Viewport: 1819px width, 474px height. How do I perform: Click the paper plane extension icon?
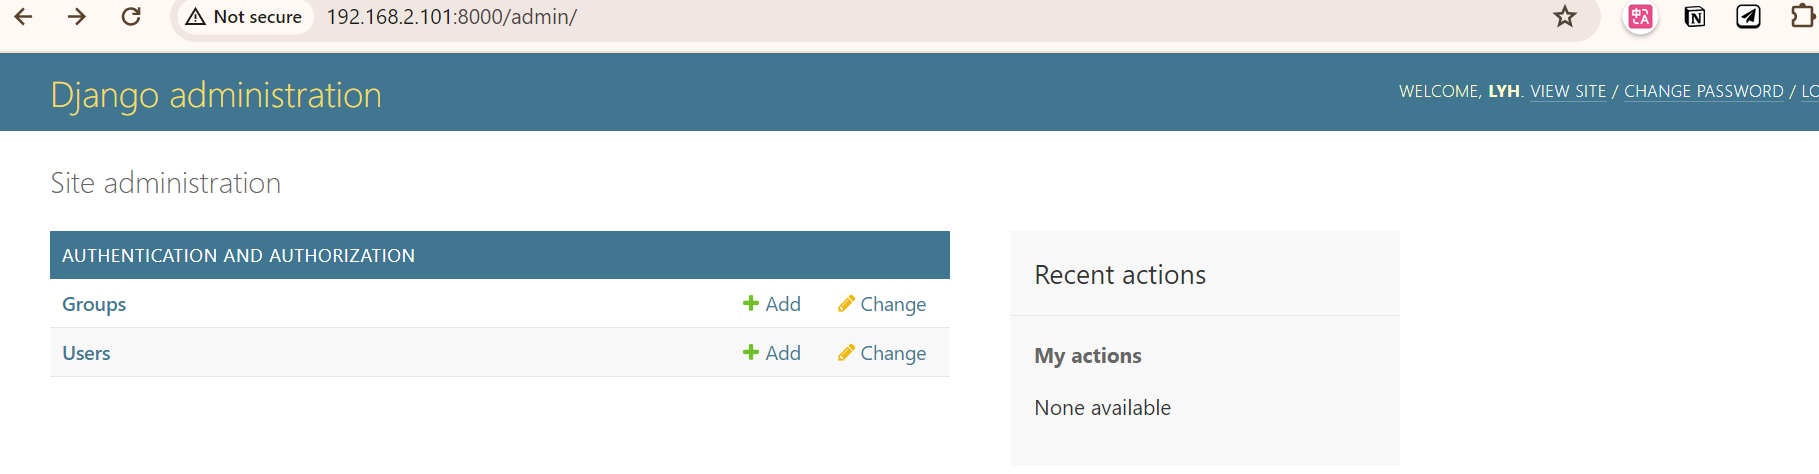1748,17
